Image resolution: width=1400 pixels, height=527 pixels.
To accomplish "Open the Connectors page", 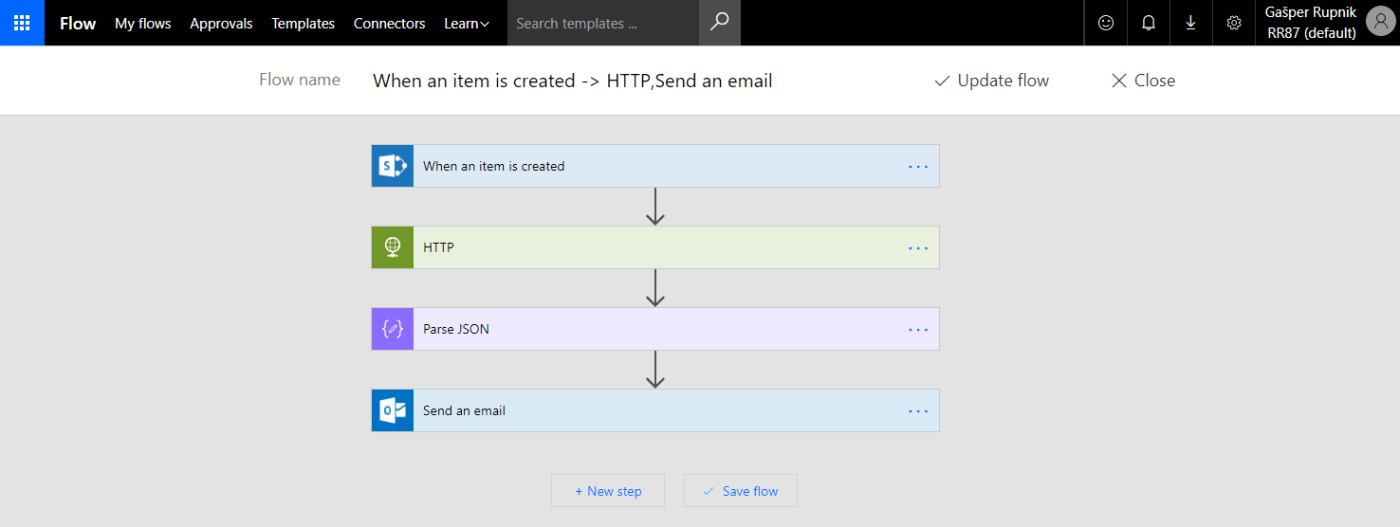I will [389, 23].
